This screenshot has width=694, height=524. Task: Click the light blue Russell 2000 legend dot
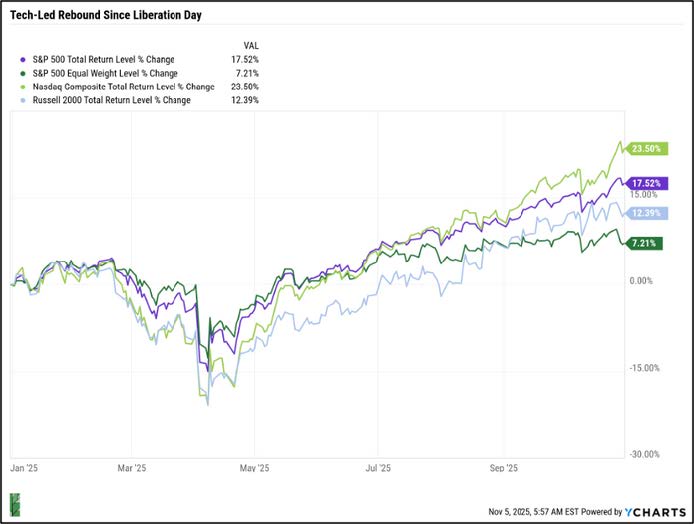pyautogui.click(x=23, y=99)
